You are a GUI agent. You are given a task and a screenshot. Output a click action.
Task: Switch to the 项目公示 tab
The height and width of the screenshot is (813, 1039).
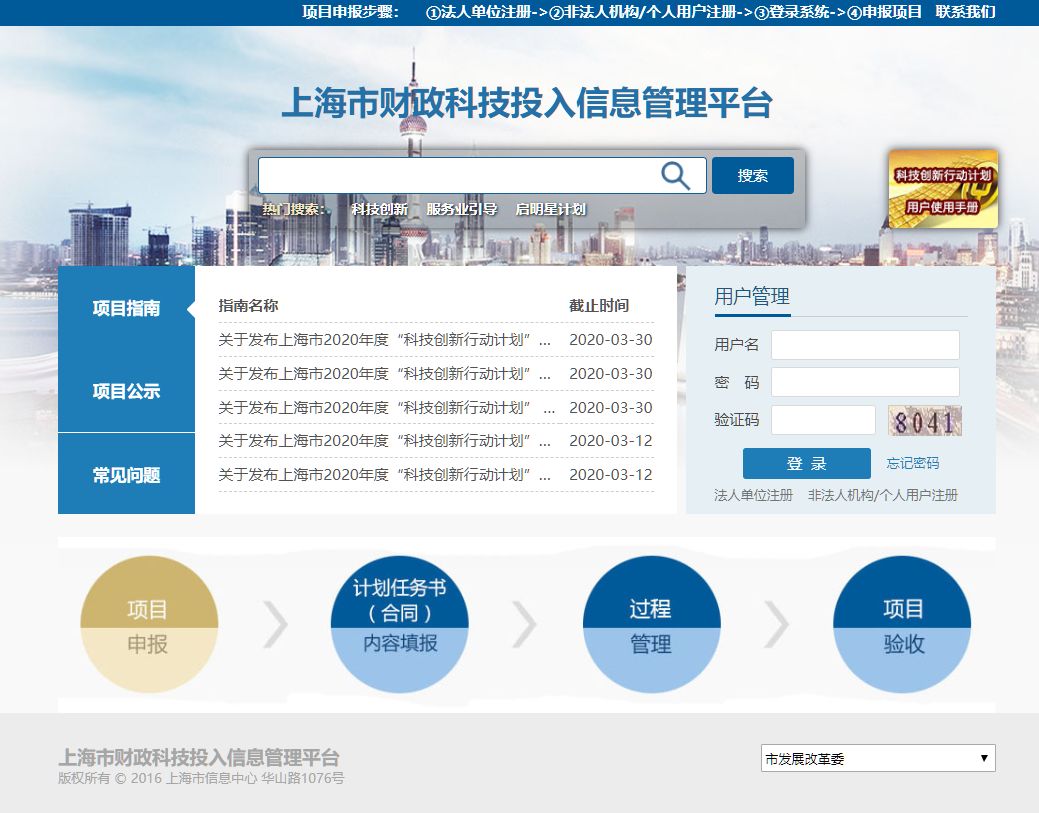[x=127, y=391]
